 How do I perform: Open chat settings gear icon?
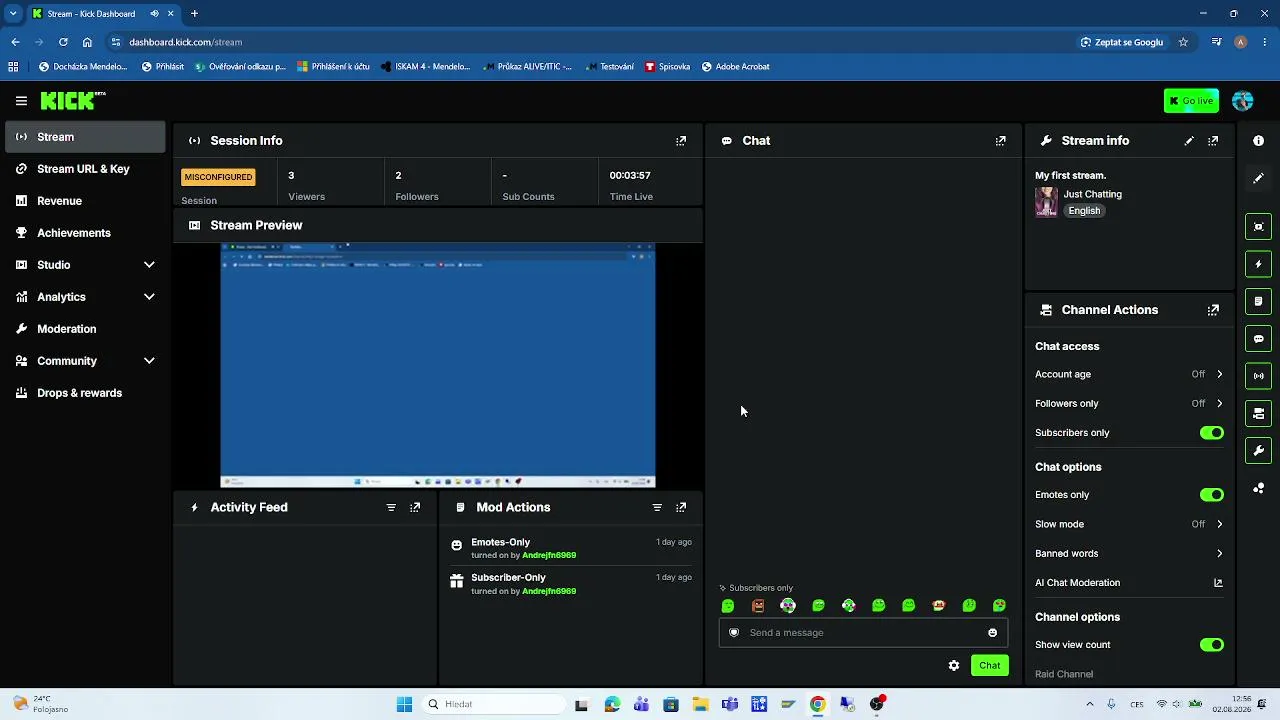(954, 666)
